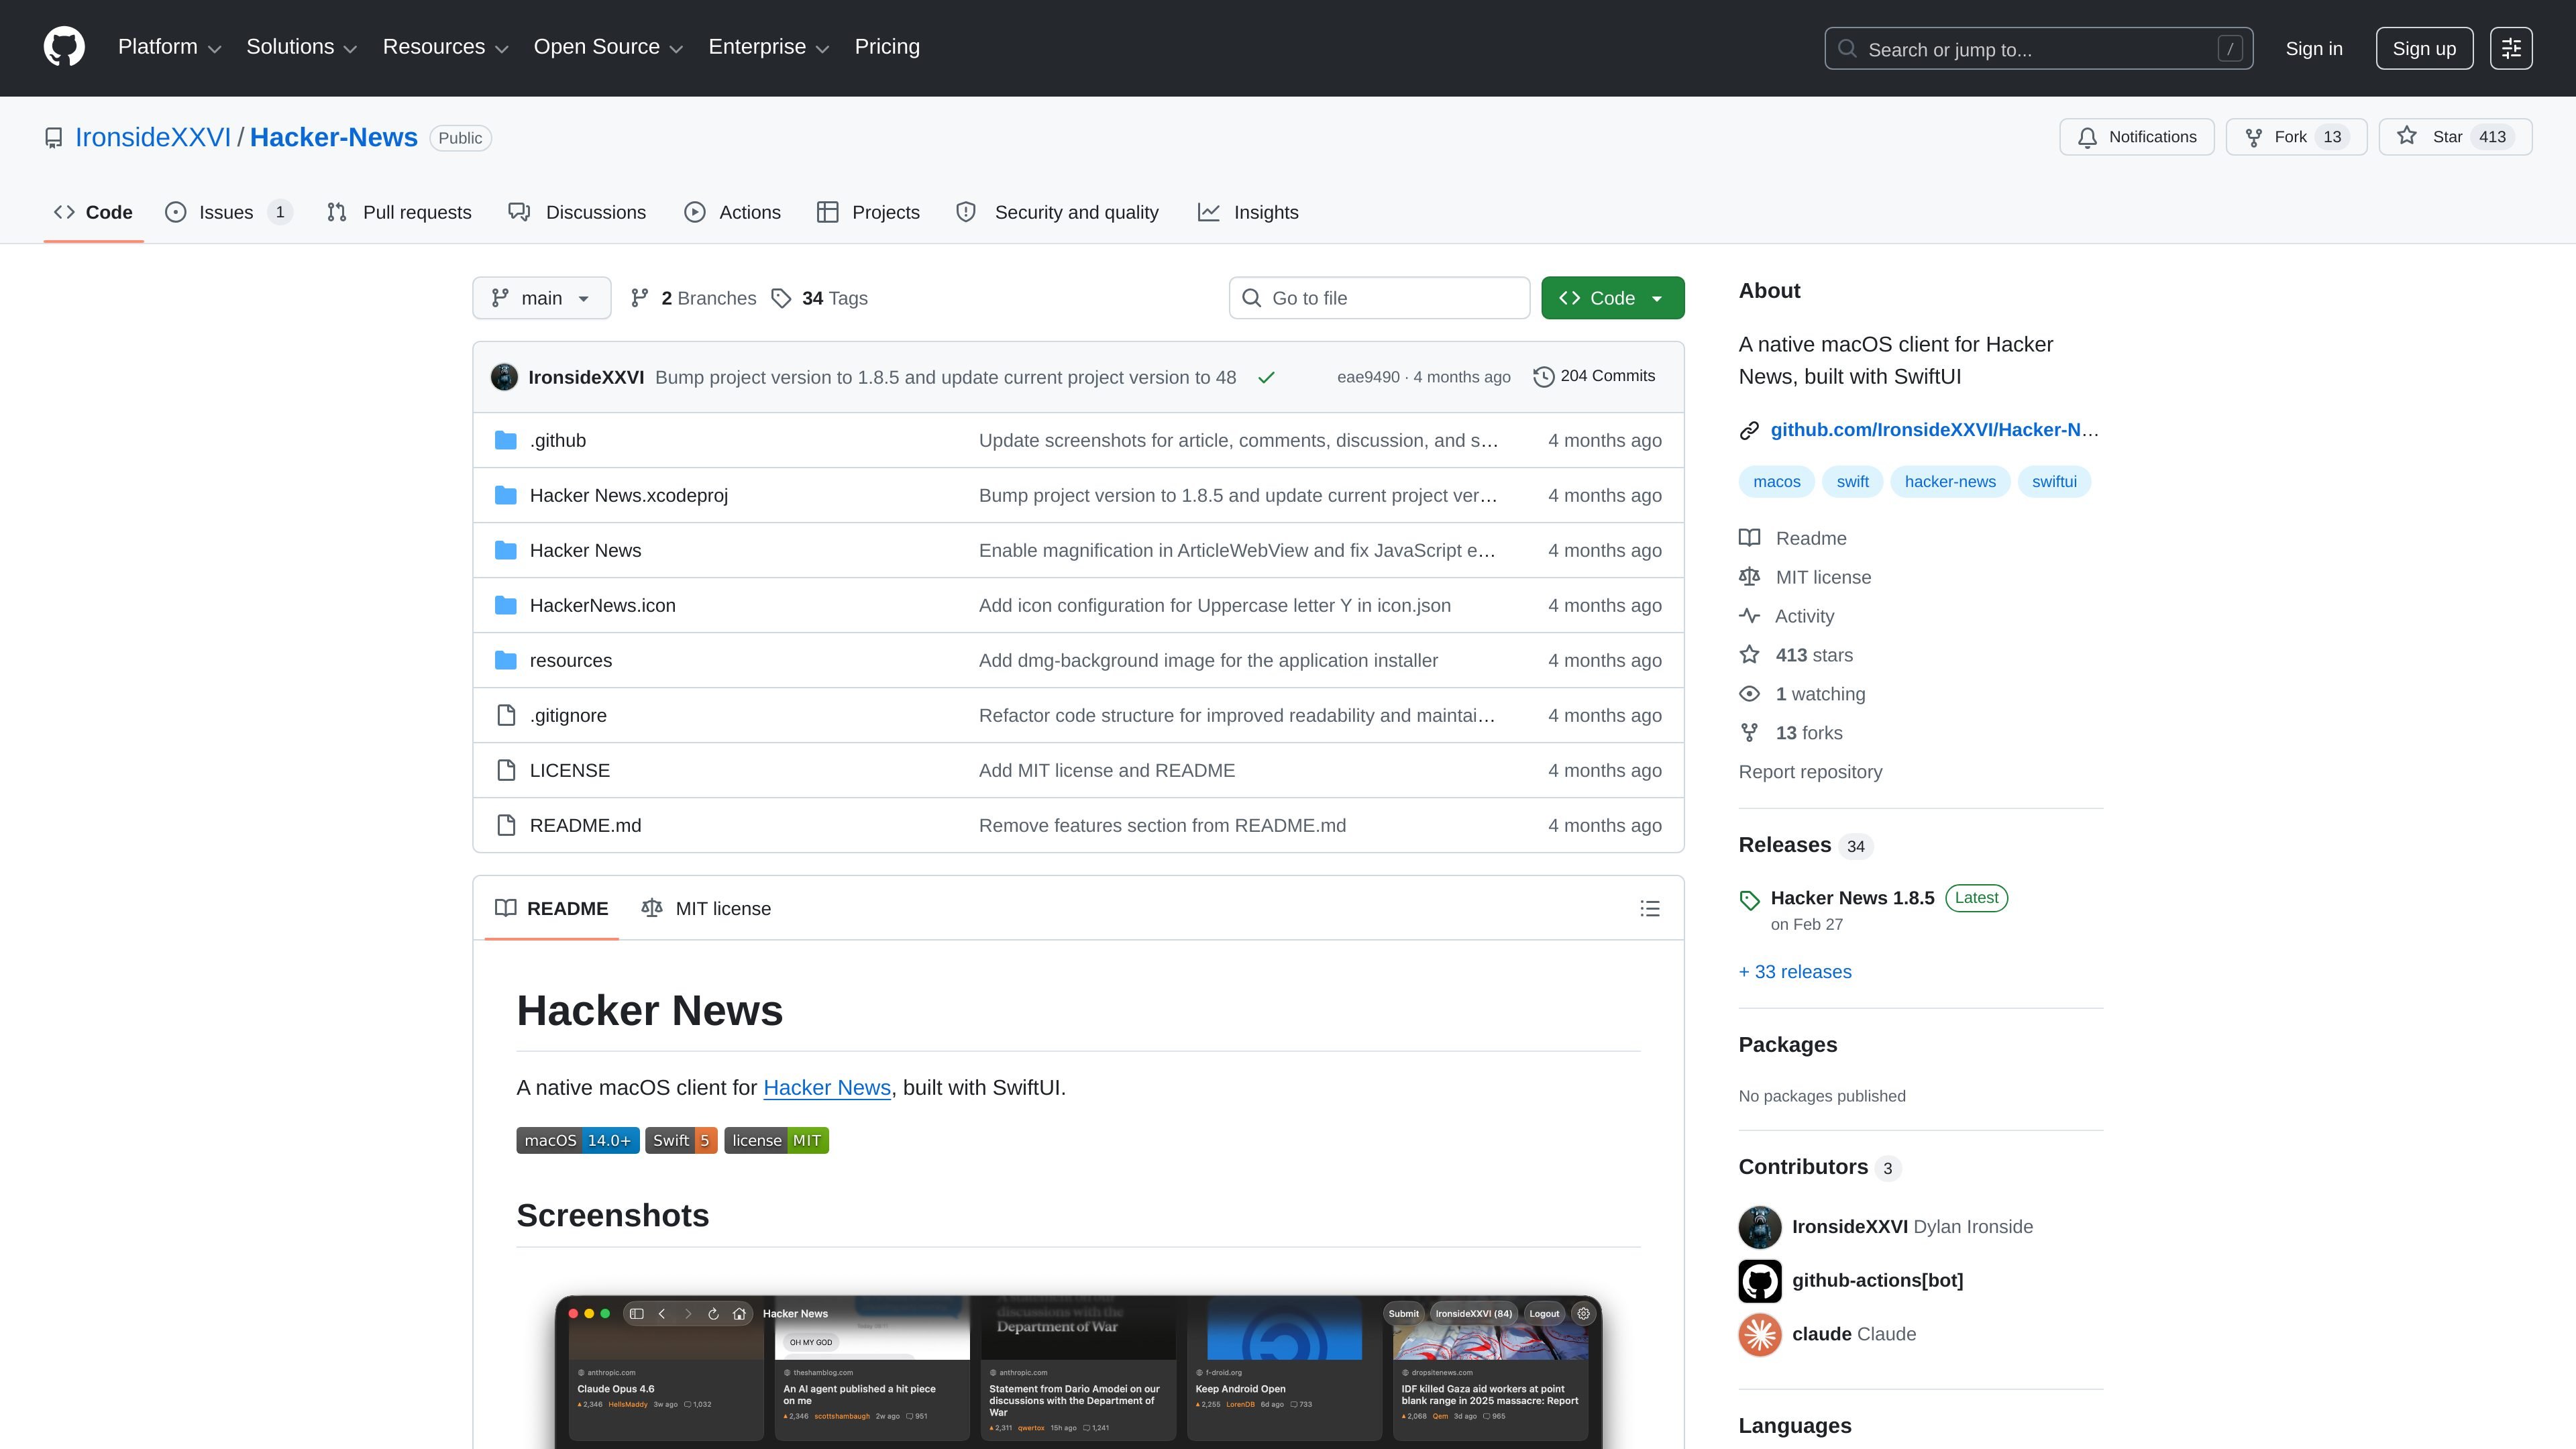The height and width of the screenshot is (1449, 2576).
Task: Select the swiftui topic tag
Action: point(2054,481)
